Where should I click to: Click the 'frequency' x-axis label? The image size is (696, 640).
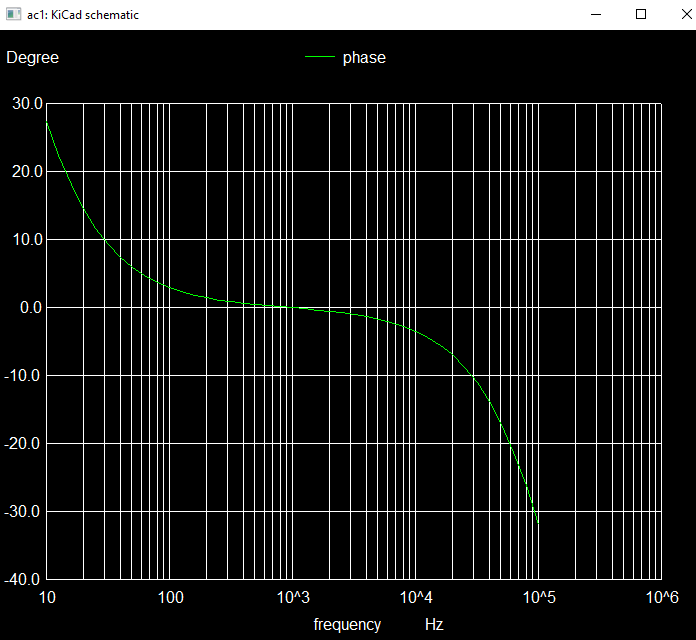tap(347, 625)
